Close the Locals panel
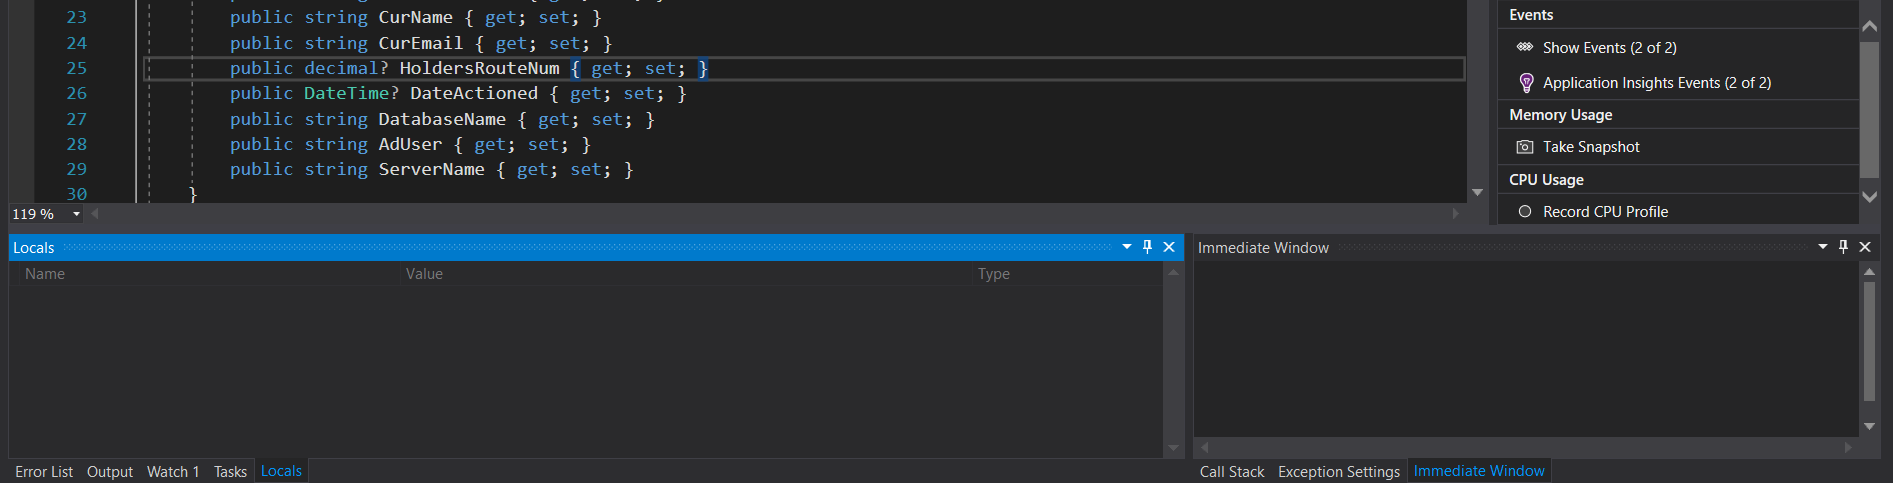This screenshot has width=1893, height=483. (x=1169, y=247)
